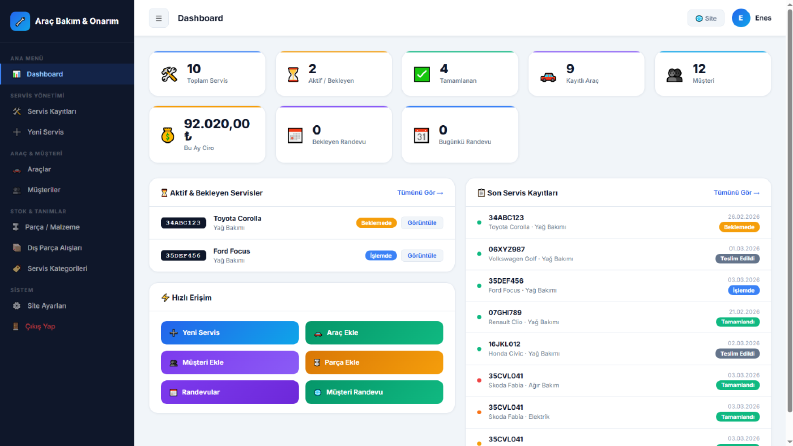Click Çıkış Yap to log out
793x446 pixels.
tap(67, 326)
